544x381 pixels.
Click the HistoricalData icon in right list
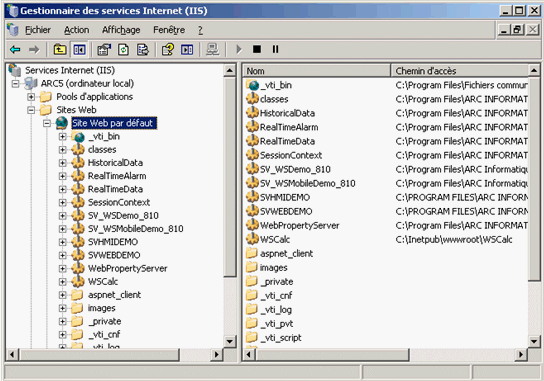(252, 113)
